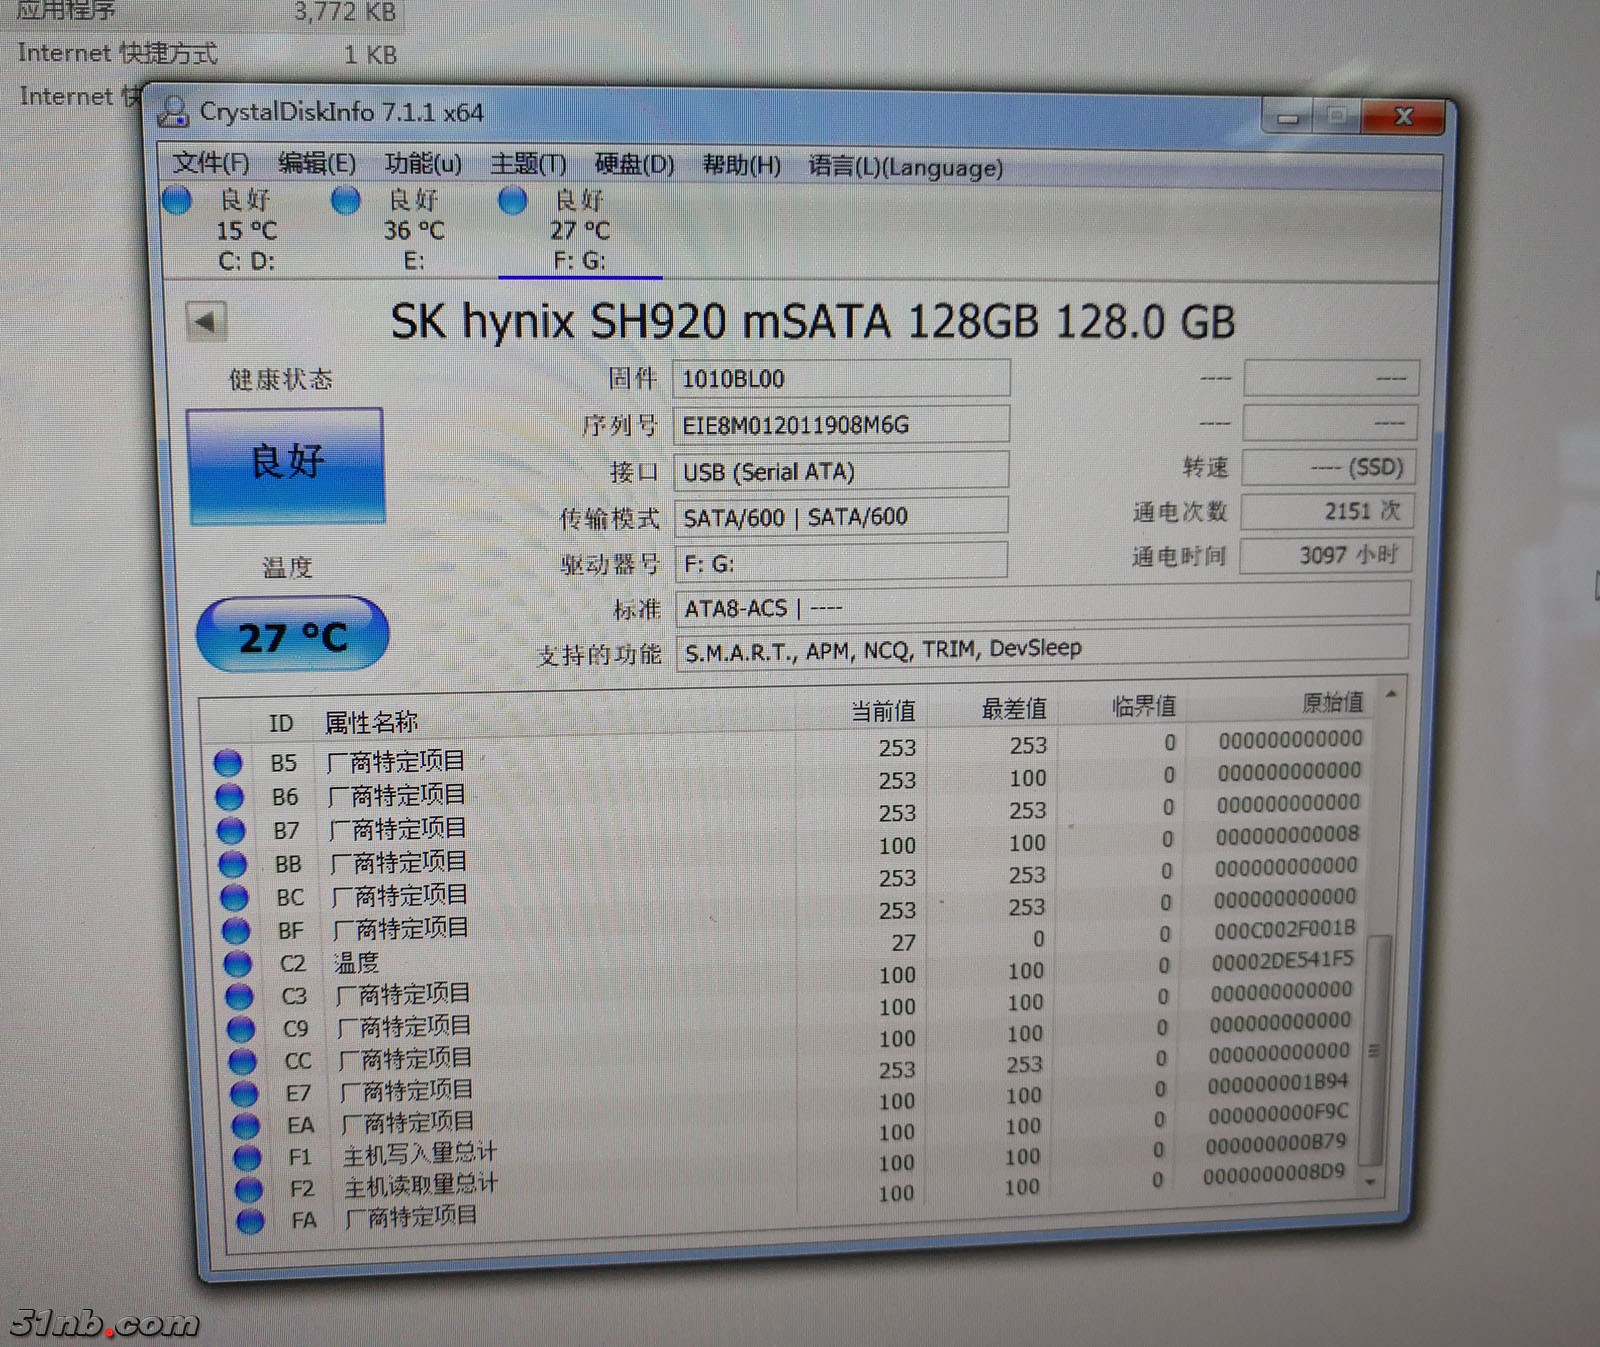Click the status icon of attribute CC

point(242,1061)
